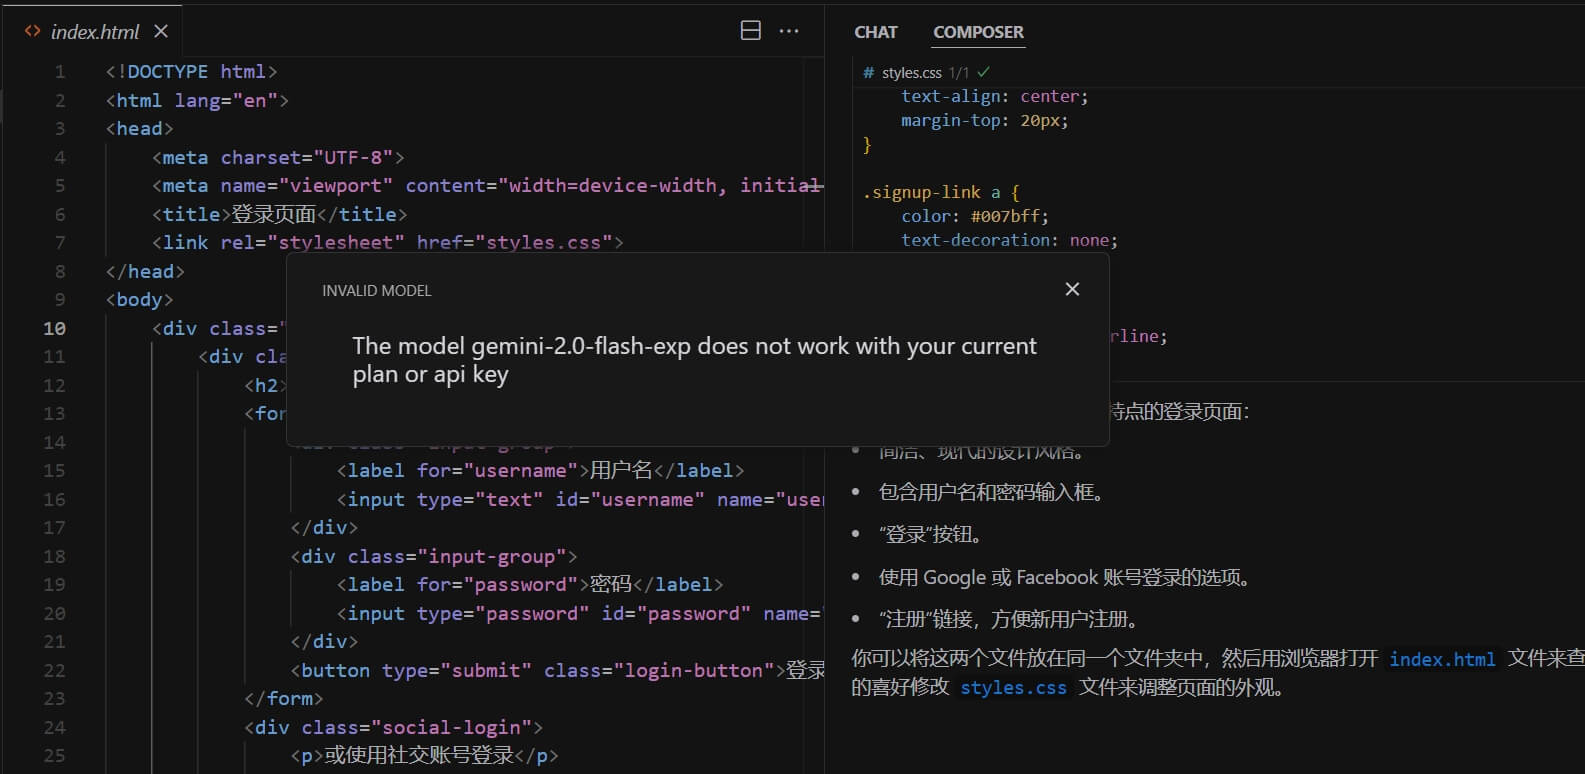Screen dimensions: 1585x774
Task: Click the INVALID MODEL dialog title
Action: click(377, 291)
